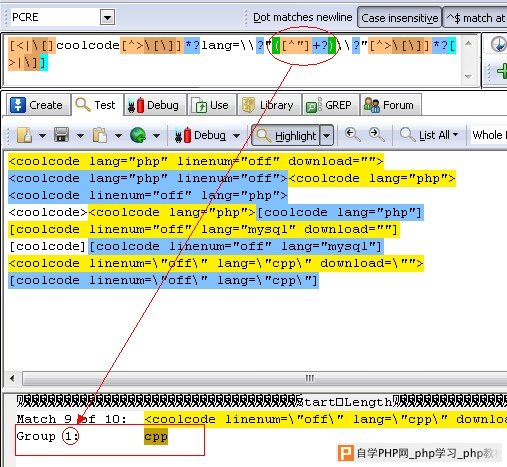Click horizontal scrollbar left arrow
This screenshot has width=507, height=467.
click(x=12, y=379)
